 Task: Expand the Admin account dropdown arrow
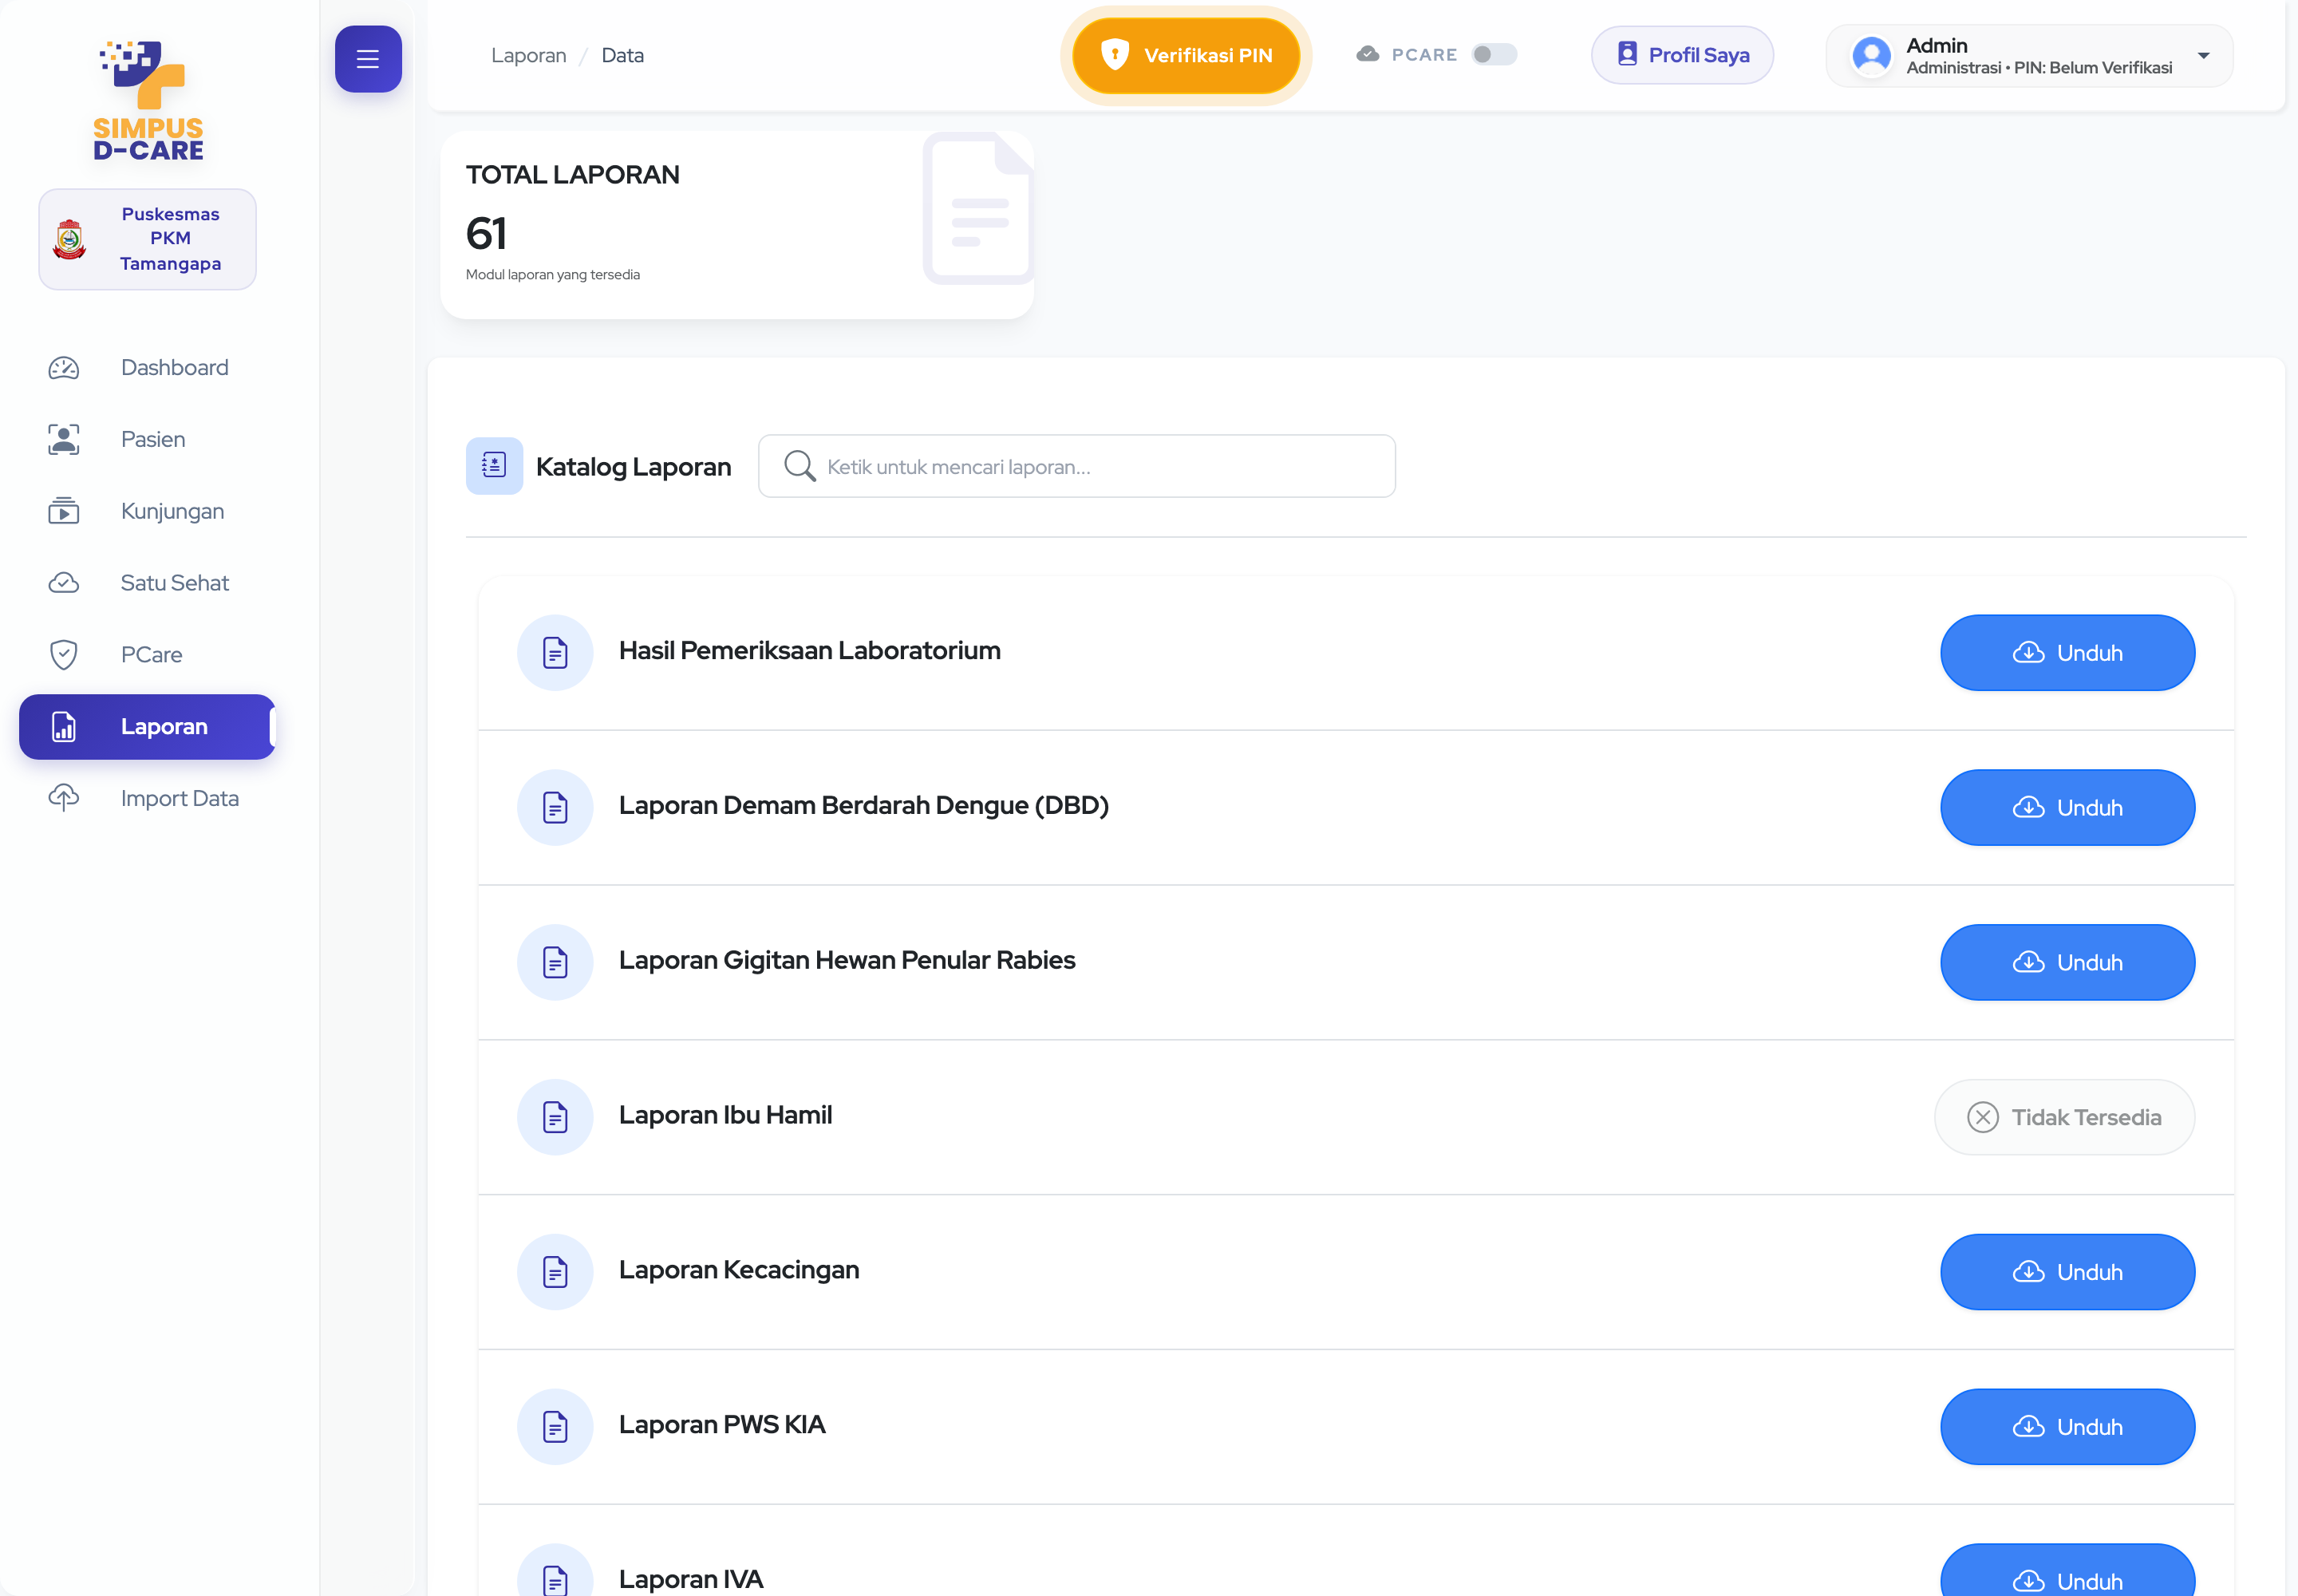pos(2204,56)
